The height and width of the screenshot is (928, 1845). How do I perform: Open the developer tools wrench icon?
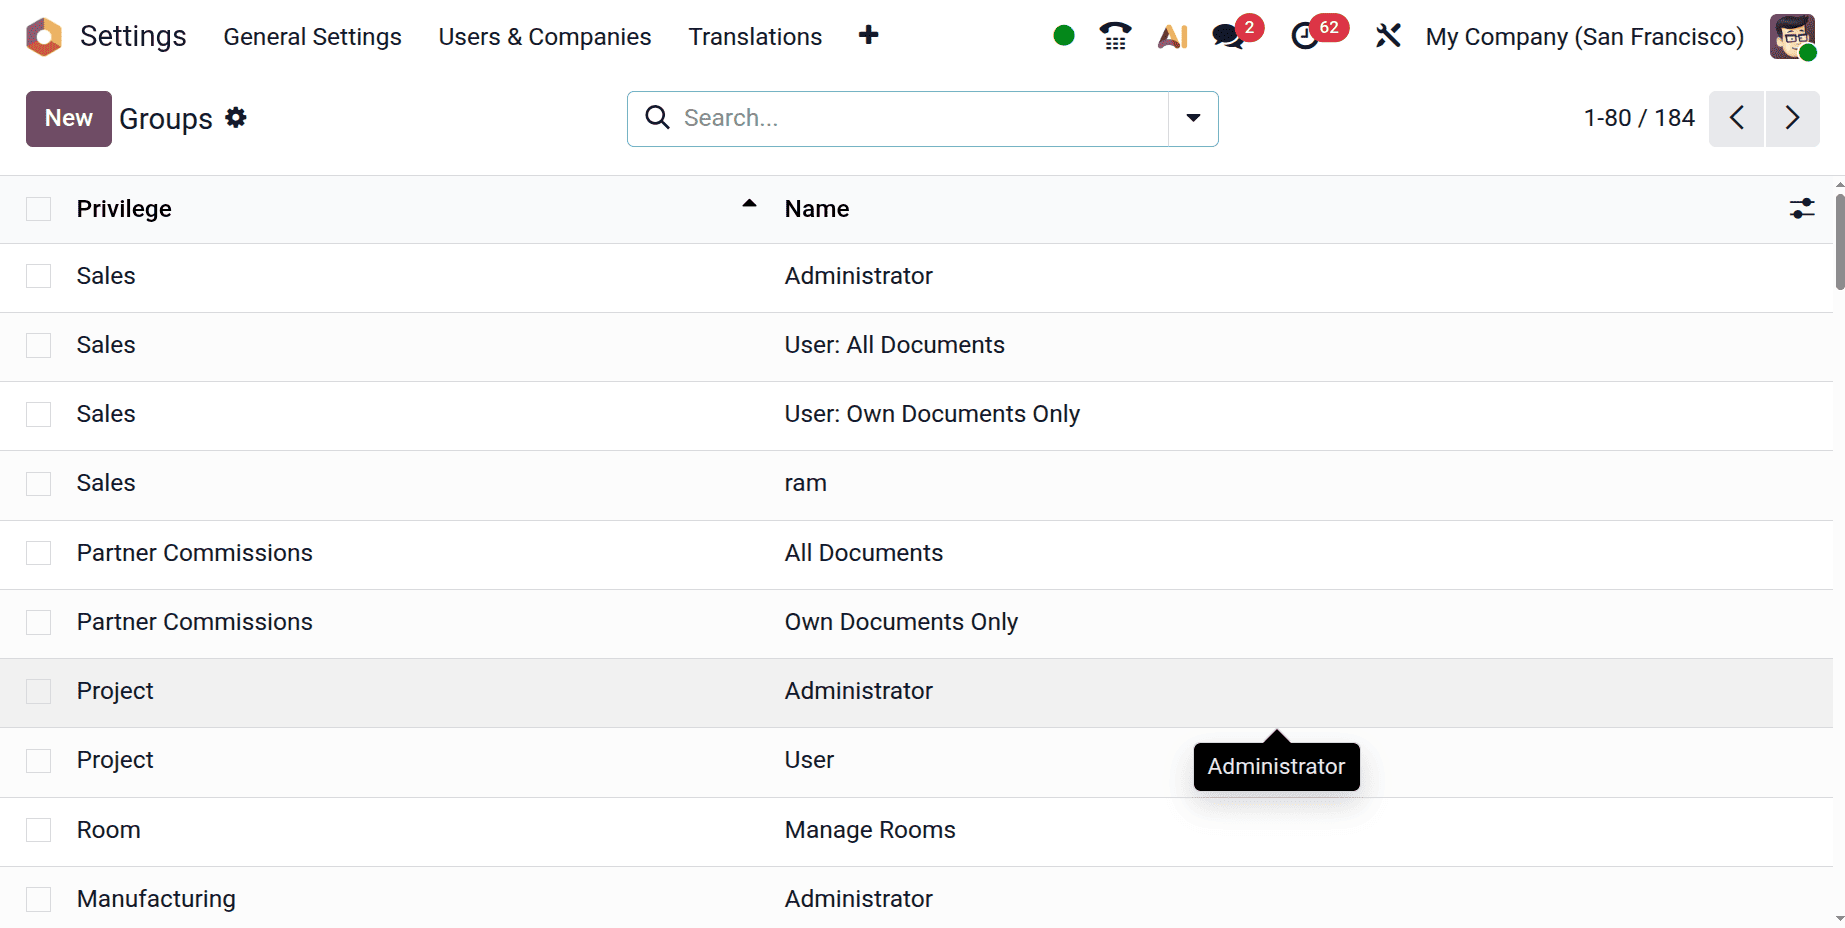1388,36
